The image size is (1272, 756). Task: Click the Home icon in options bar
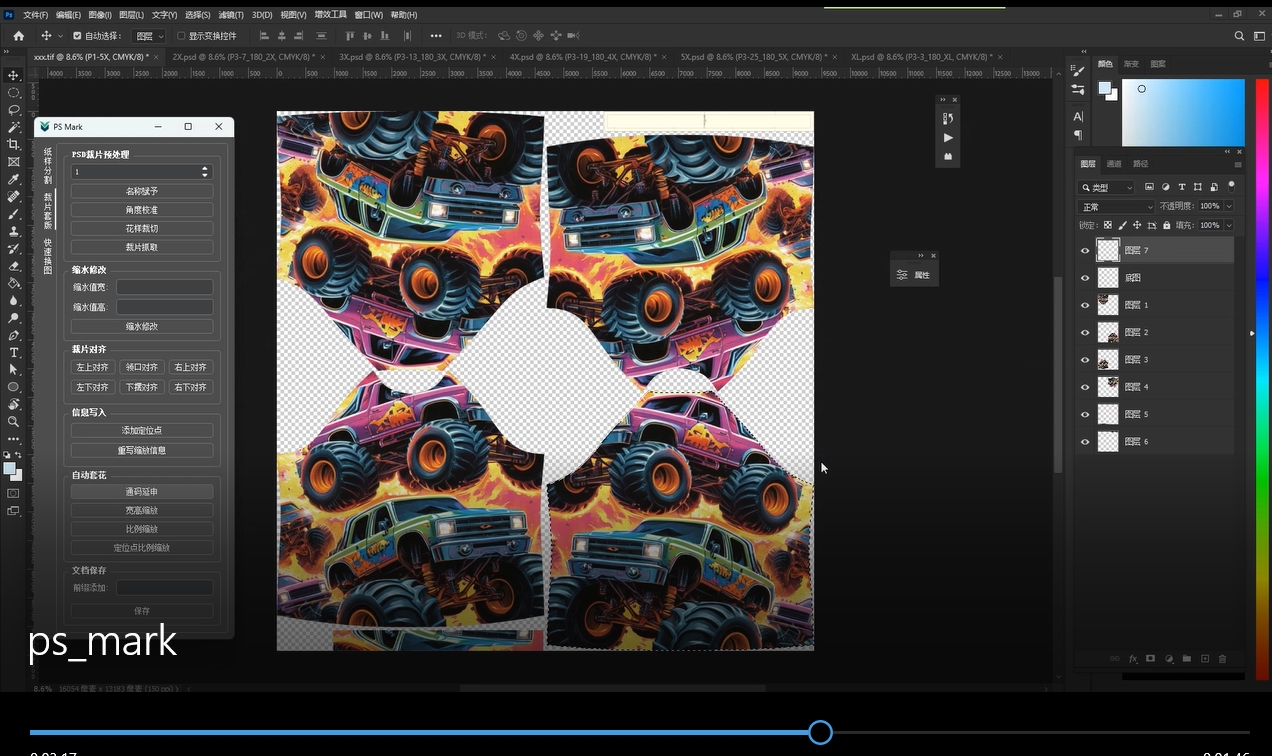[18, 36]
